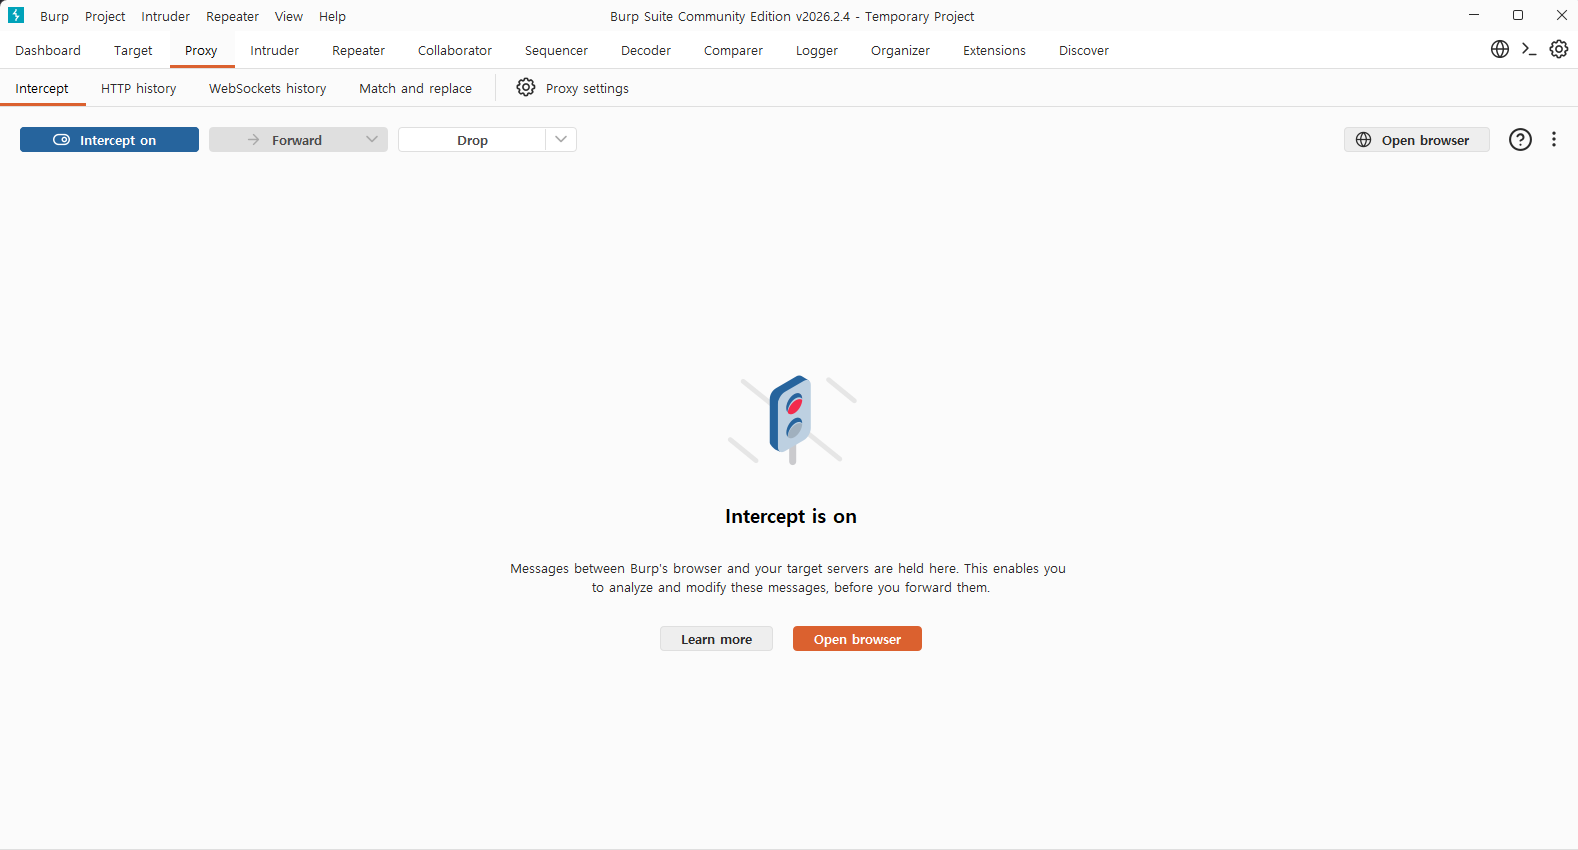Open the settings gear icon at top right
Image resolution: width=1578 pixels, height=850 pixels.
click(1558, 49)
